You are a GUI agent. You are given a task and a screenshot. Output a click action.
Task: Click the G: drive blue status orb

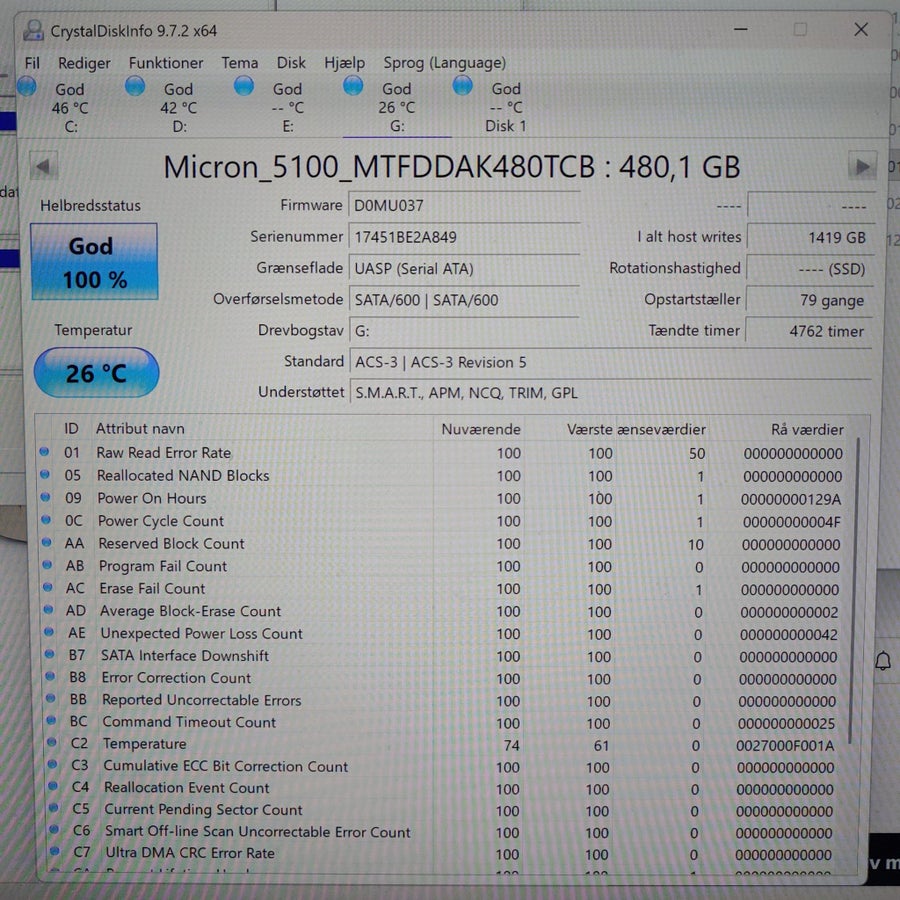point(353,86)
